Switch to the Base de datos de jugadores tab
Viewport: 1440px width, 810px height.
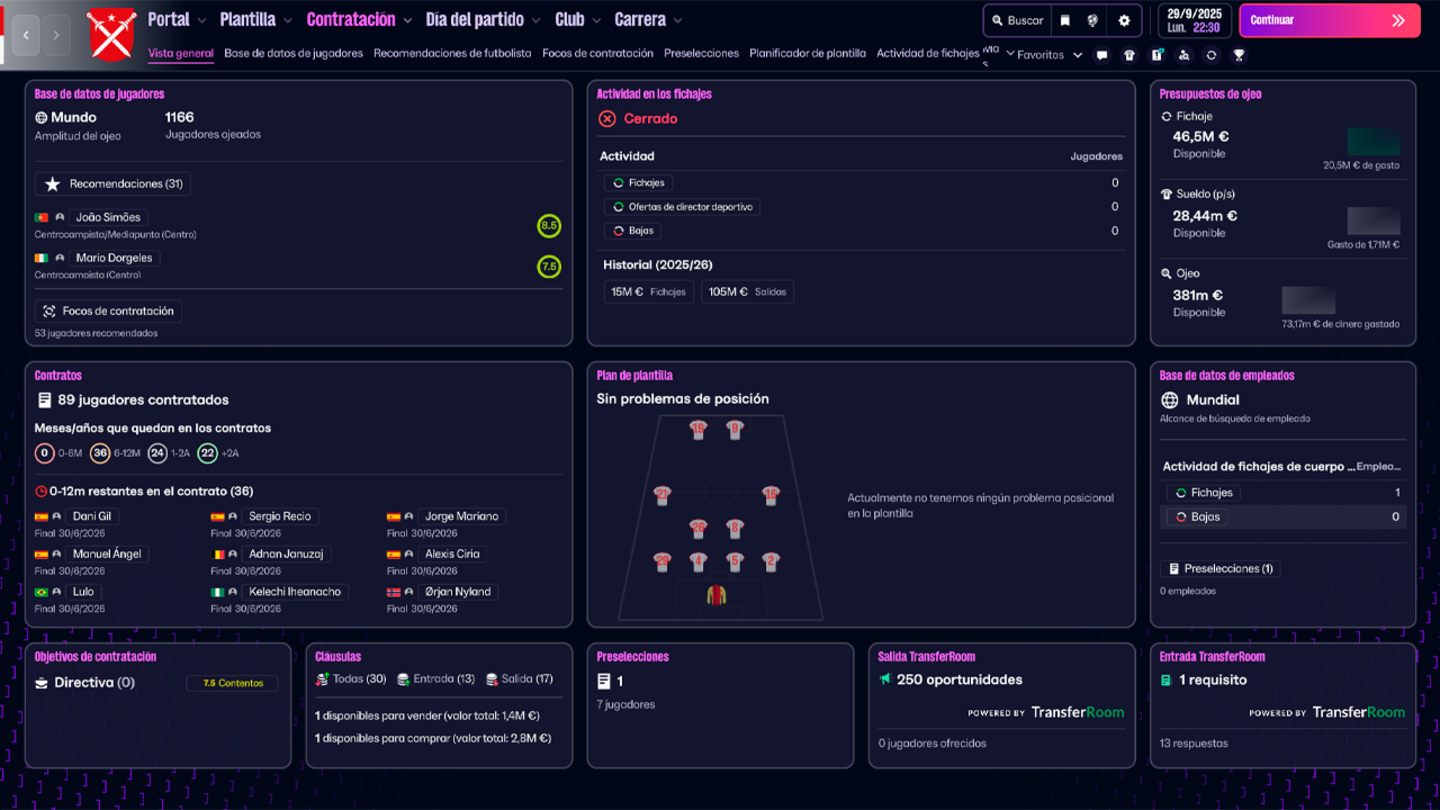pos(293,53)
